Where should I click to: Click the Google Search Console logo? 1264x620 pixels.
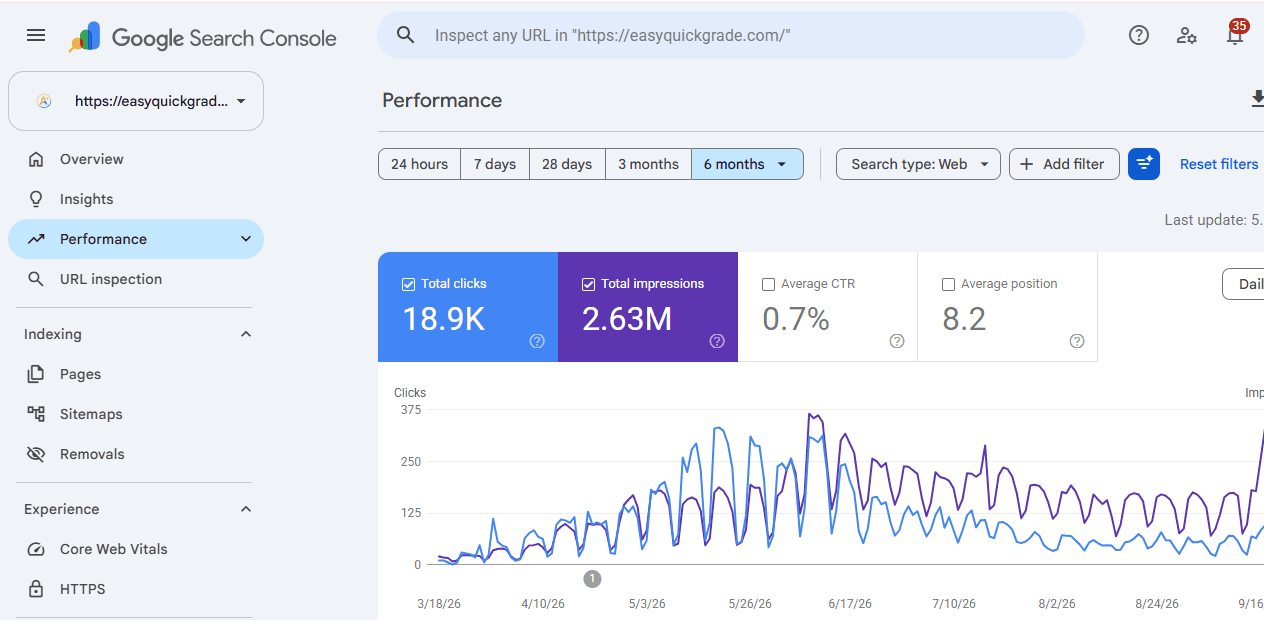point(203,38)
